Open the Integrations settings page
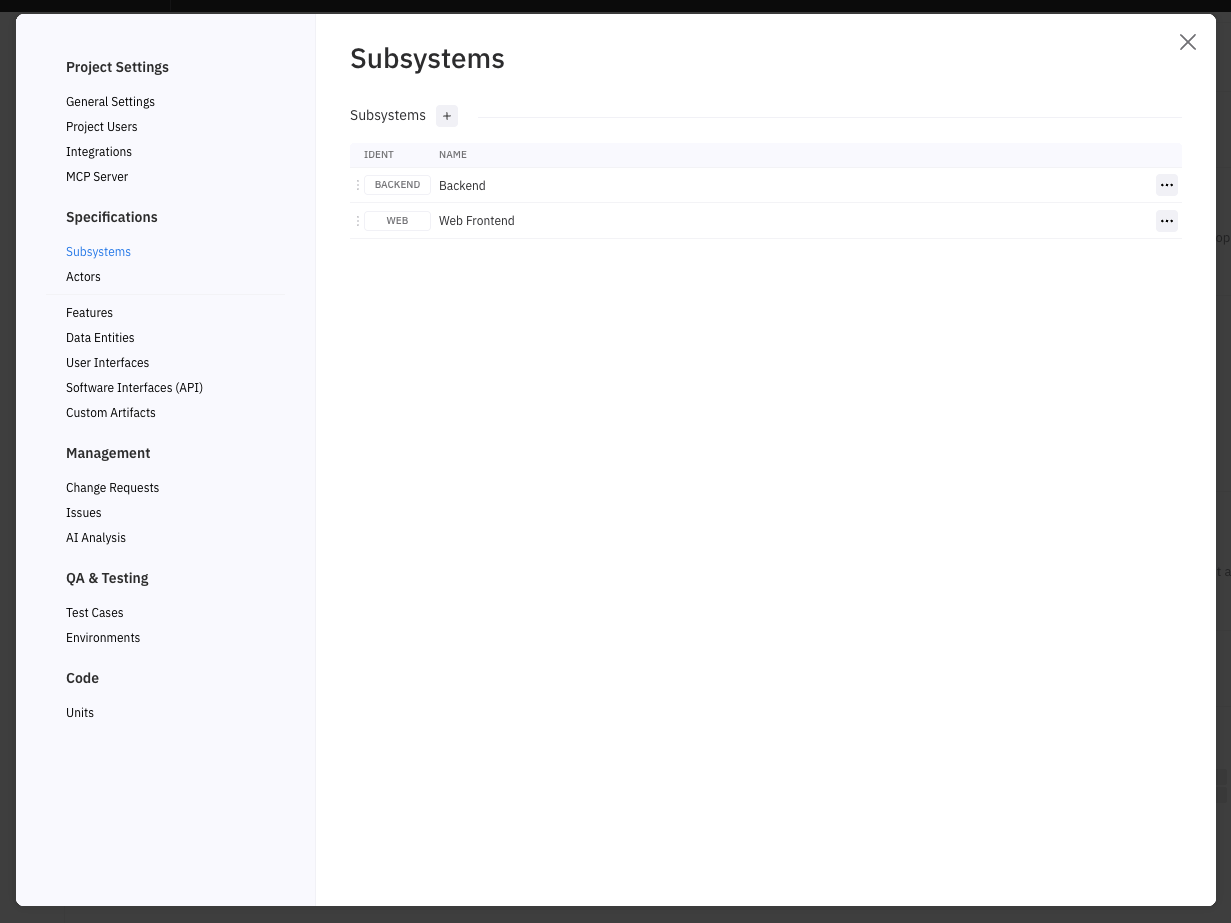 coord(99,152)
